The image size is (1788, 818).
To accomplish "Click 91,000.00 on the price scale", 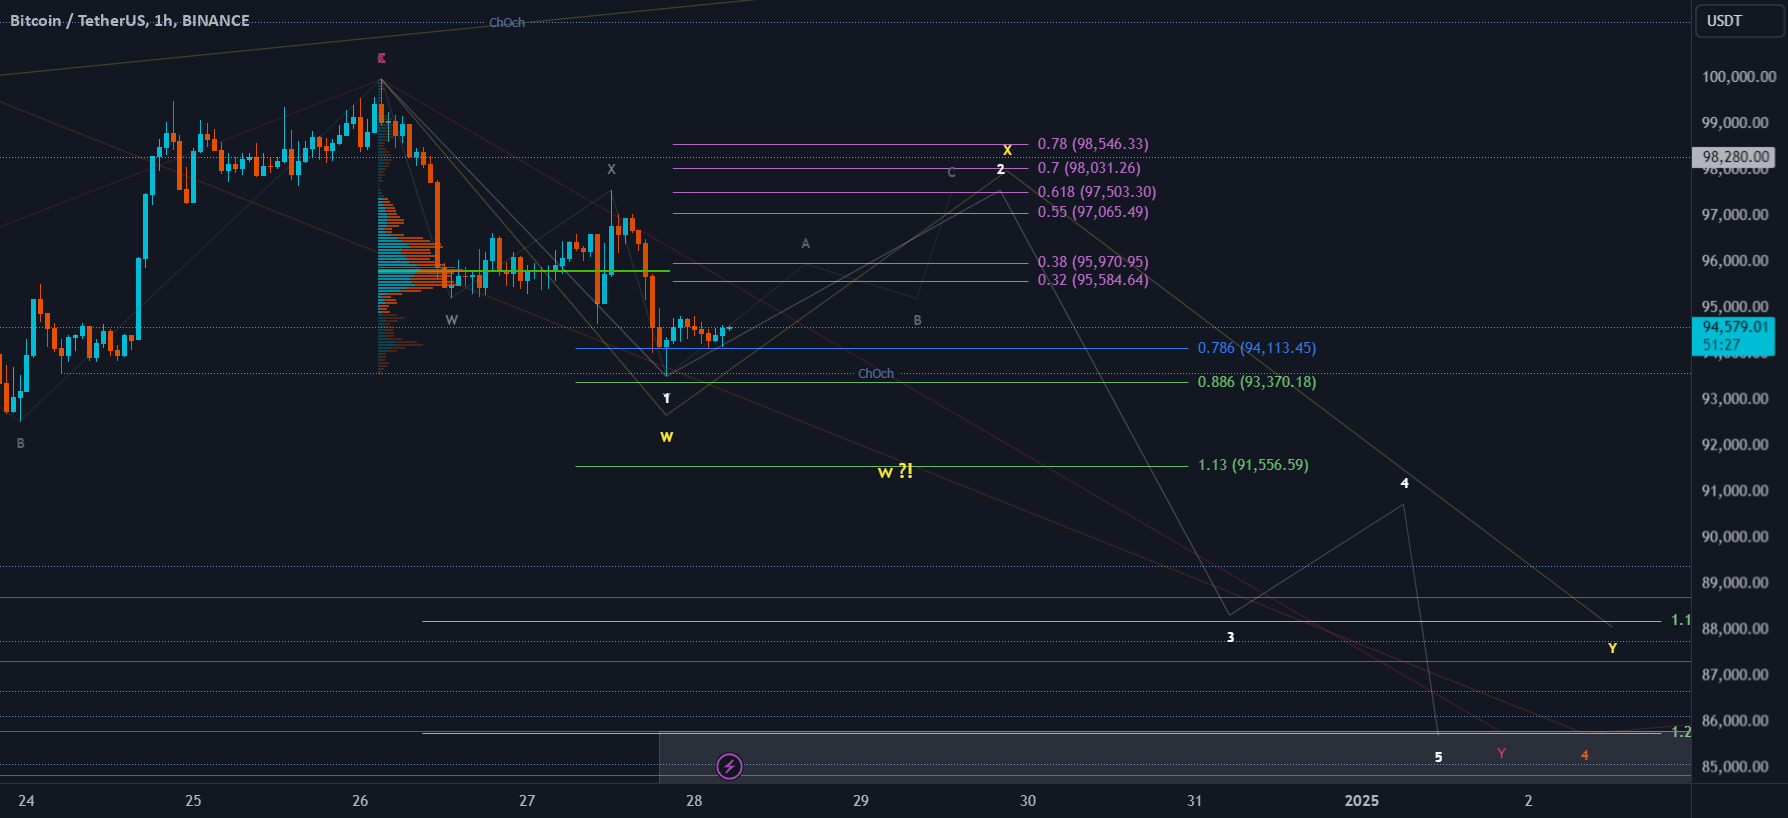I will (1735, 491).
